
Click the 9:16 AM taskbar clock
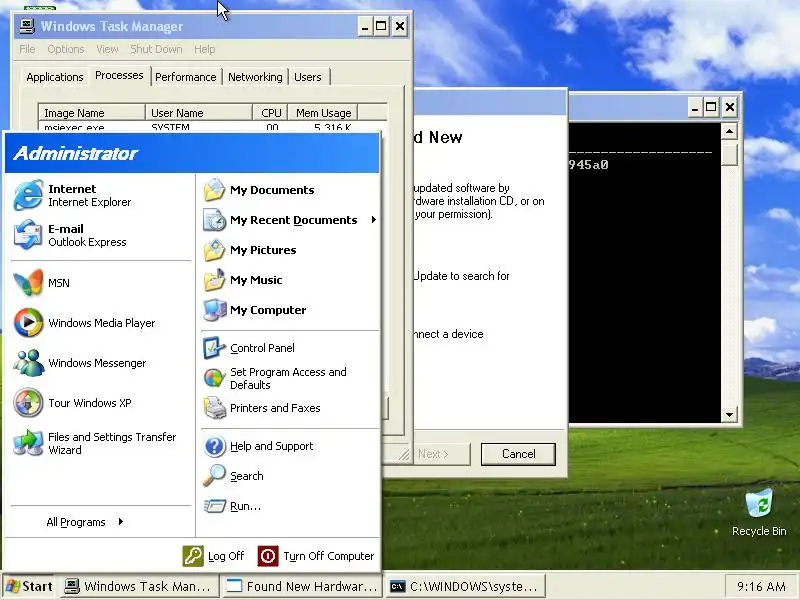pyautogui.click(x=761, y=587)
